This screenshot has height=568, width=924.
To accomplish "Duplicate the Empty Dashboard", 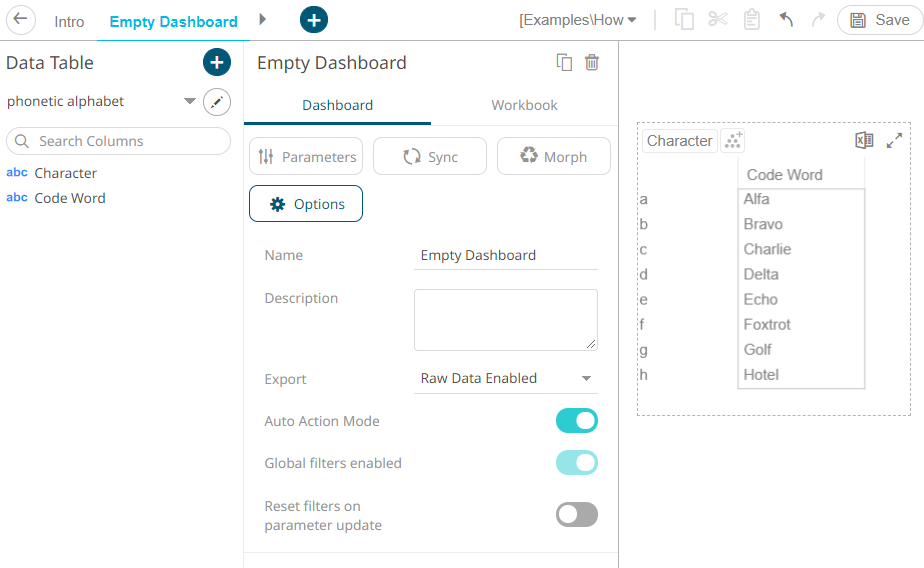I will [x=564, y=62].
